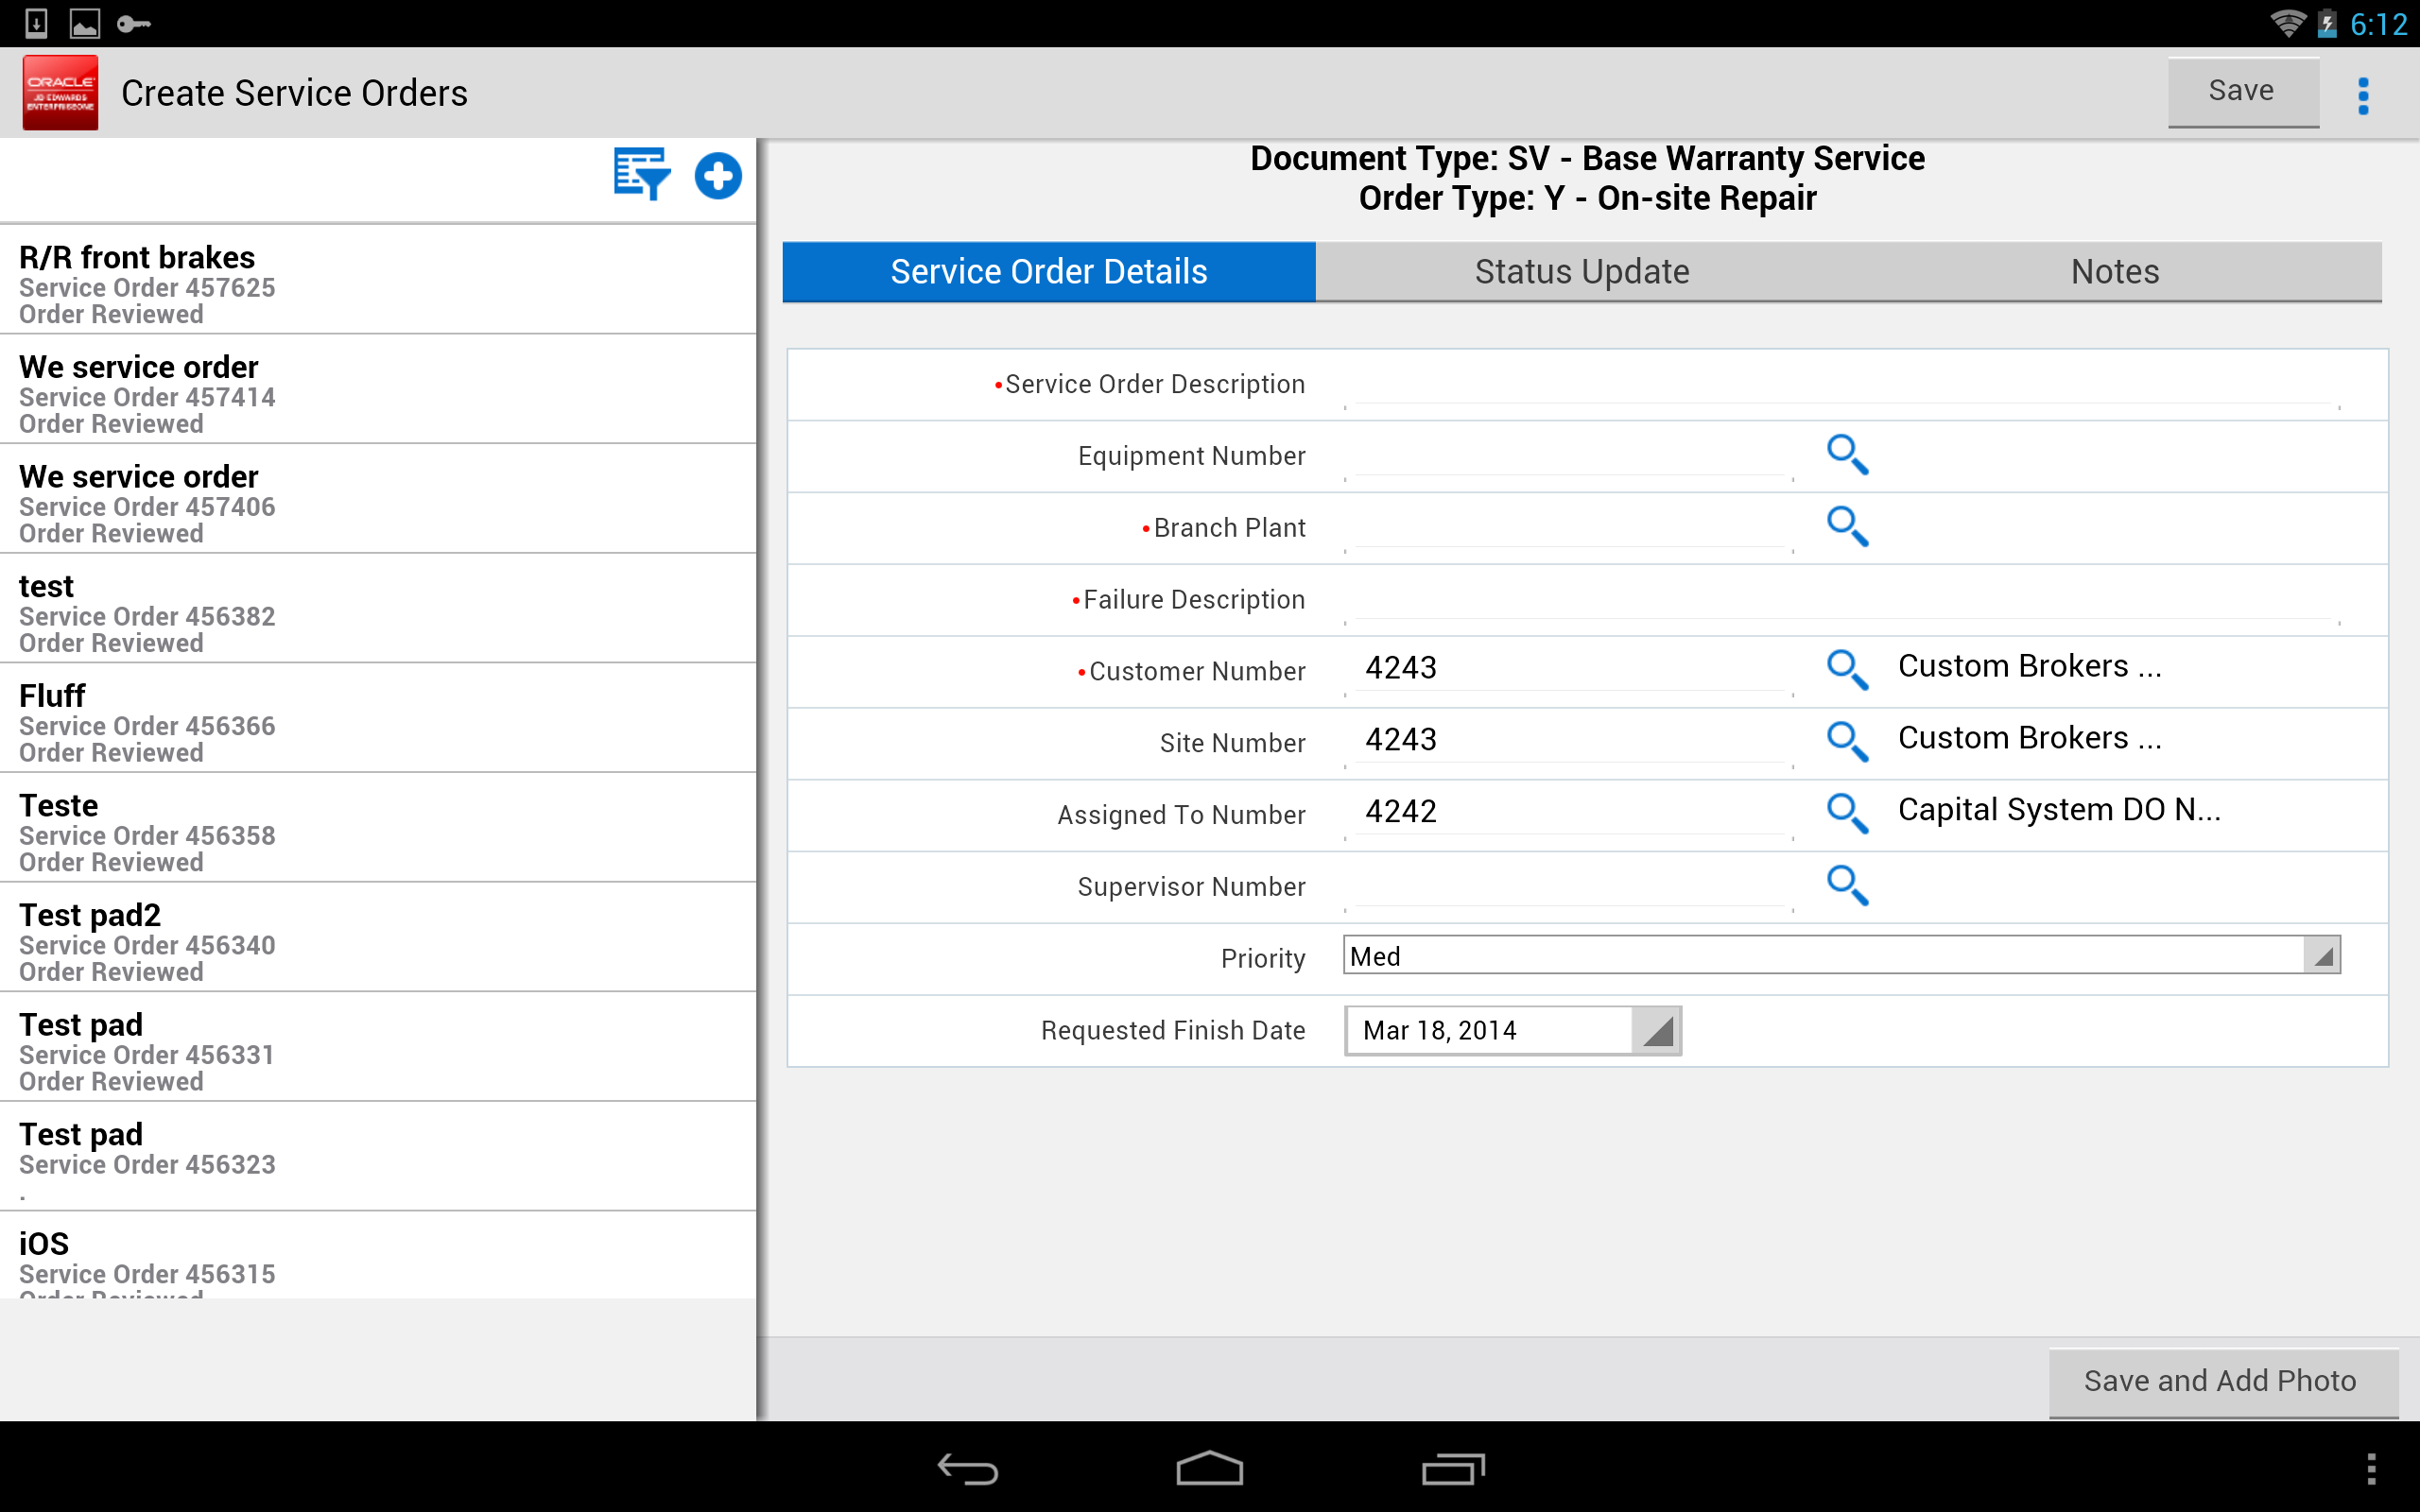
Task: Tap the battery charging status icon
Action: [2327, 23]
